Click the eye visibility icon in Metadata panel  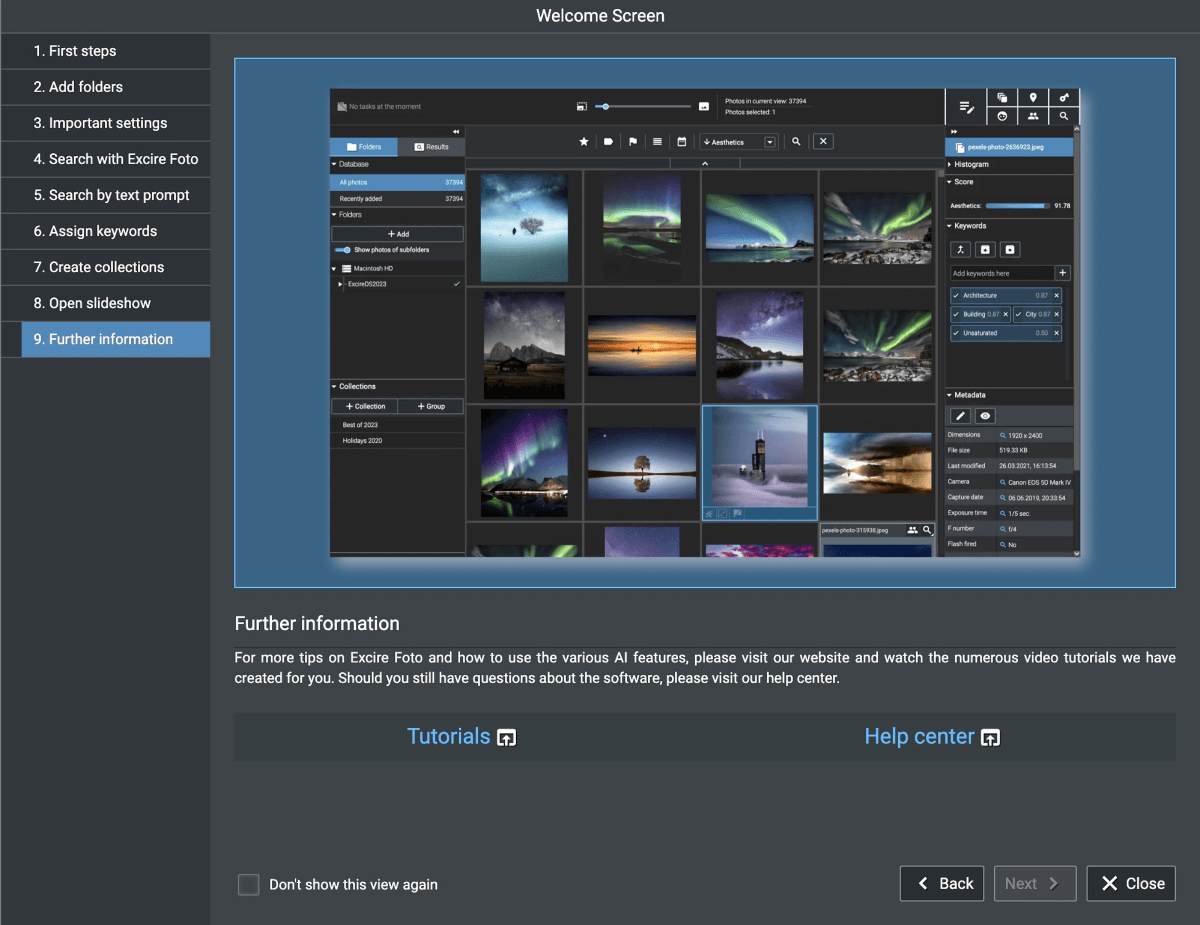(984, 415)
